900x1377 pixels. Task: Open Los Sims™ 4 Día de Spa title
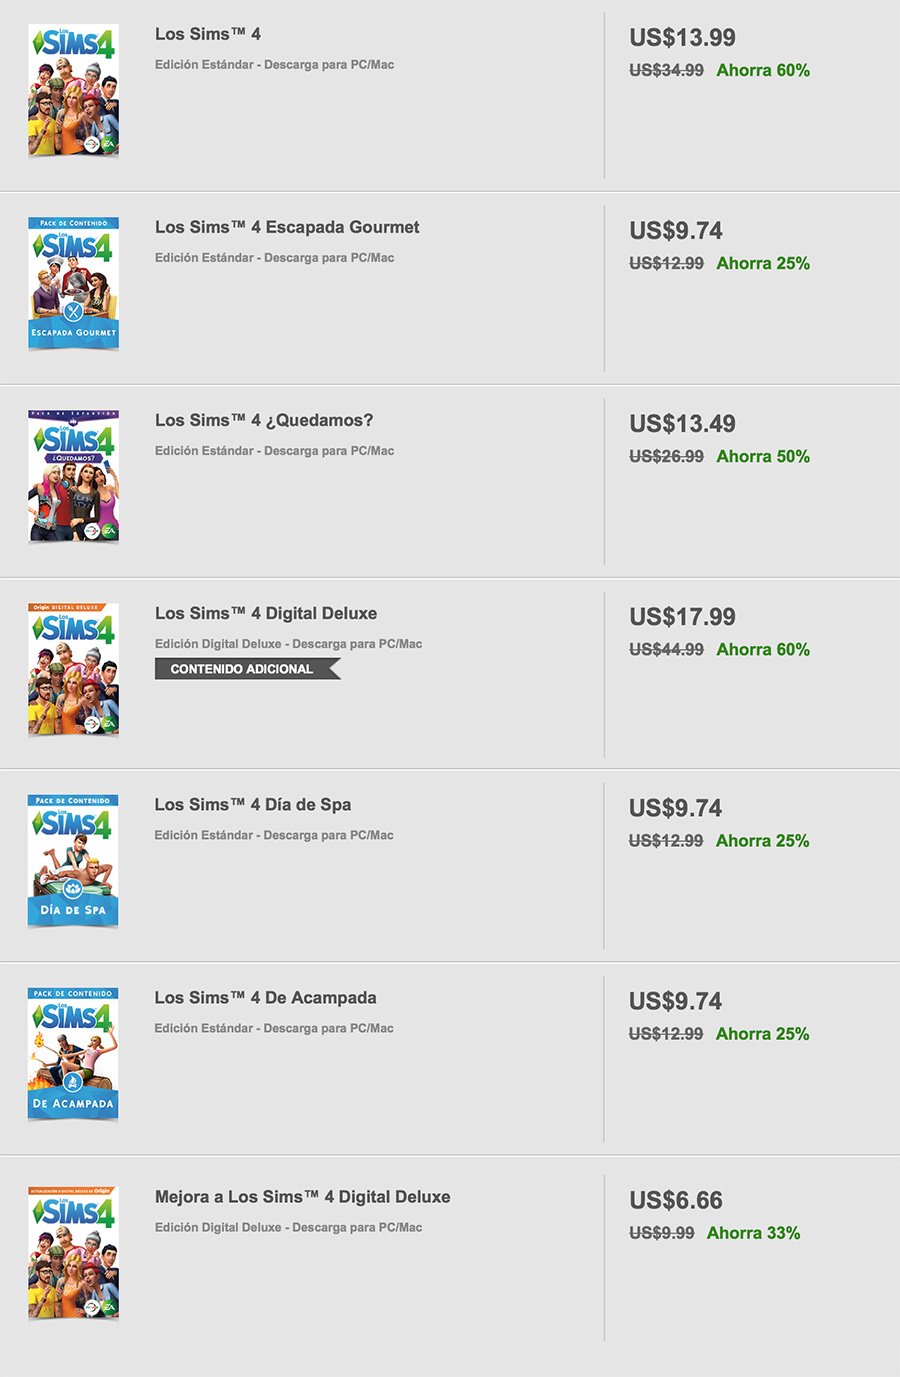(x=253, y=804)
